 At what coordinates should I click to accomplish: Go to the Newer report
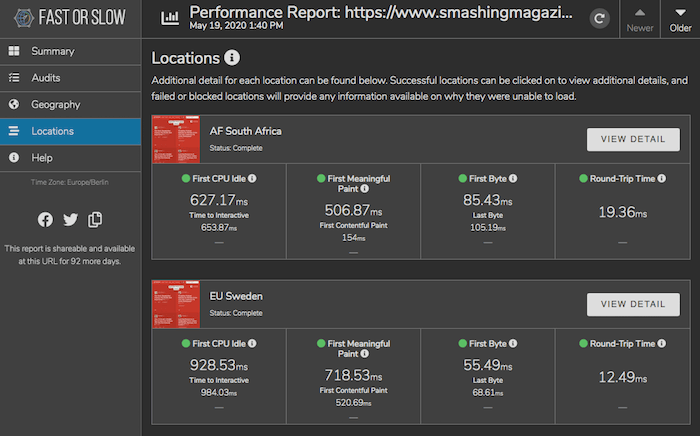coord(639,18)
